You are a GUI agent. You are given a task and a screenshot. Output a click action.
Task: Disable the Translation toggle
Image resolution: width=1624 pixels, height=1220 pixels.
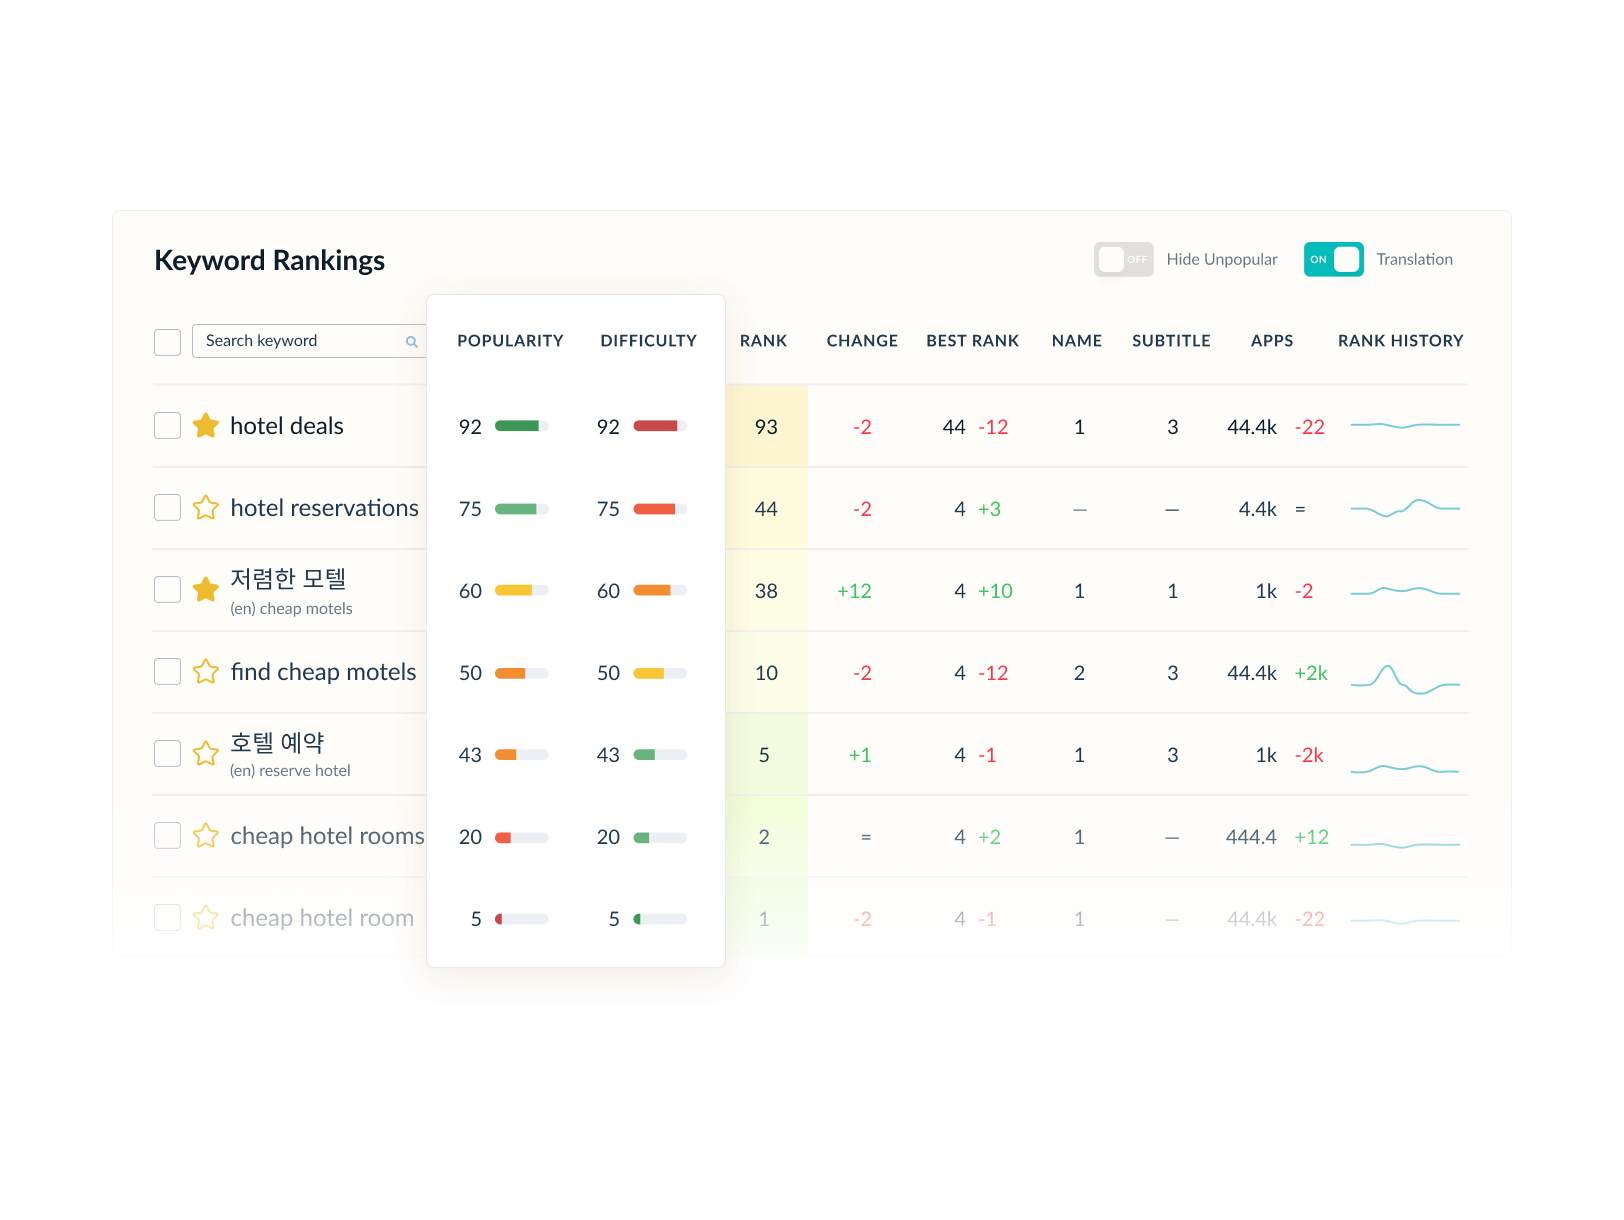[x=1333, y=260]
